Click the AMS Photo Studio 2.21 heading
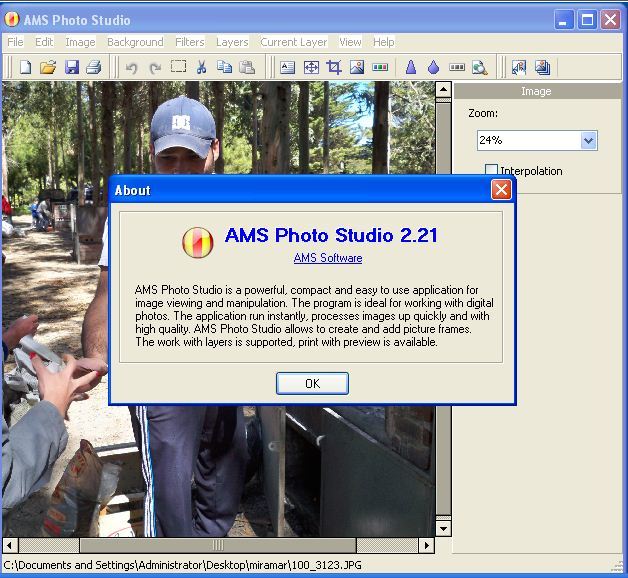 [331, 235]
